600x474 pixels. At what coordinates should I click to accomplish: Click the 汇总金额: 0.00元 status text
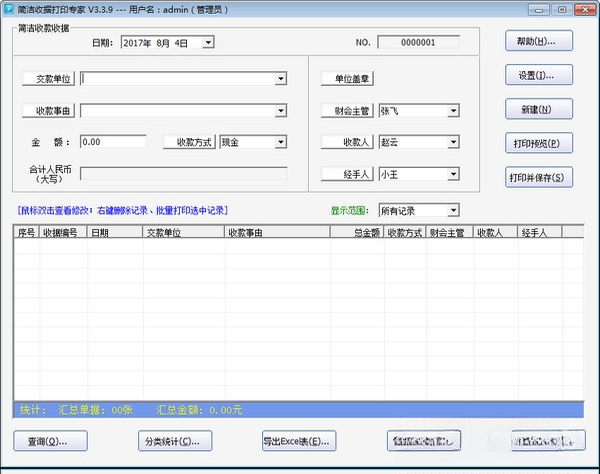coord(199,410)
